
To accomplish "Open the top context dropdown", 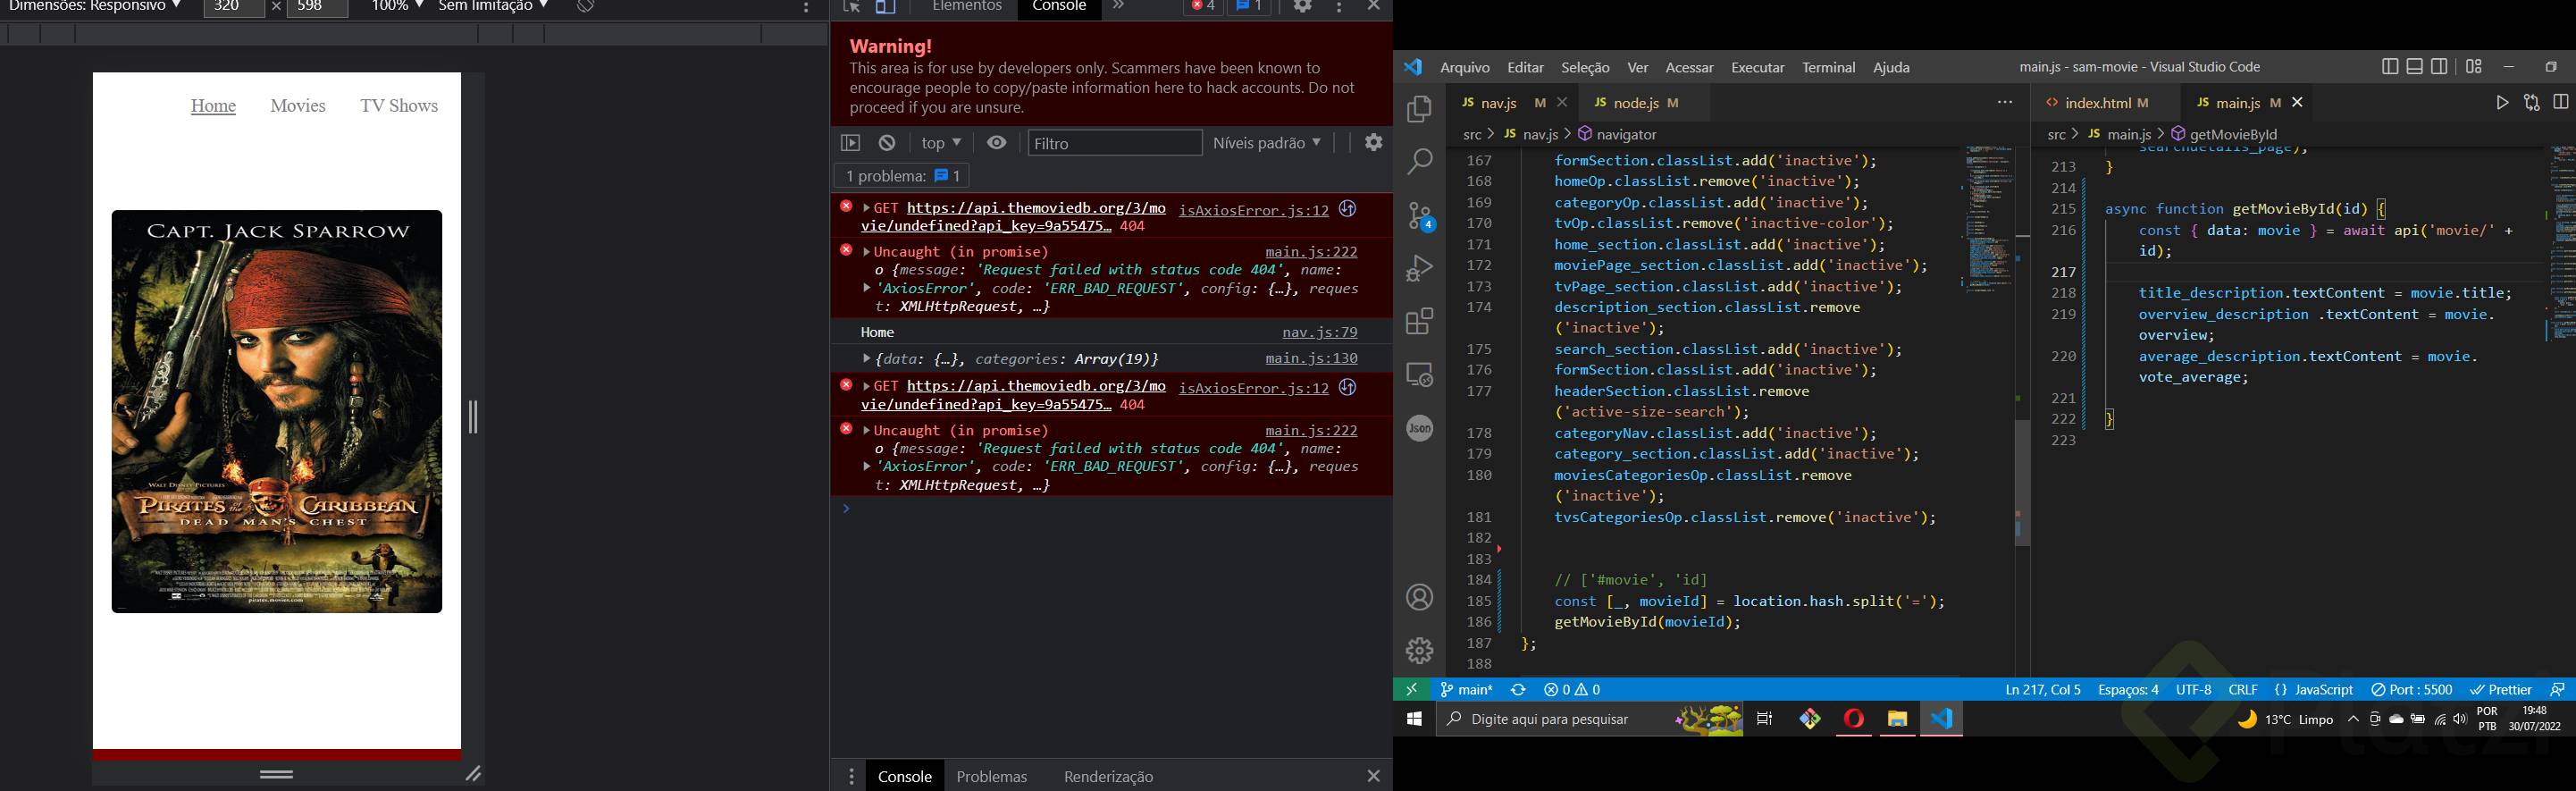I will (x=940, y=143).
